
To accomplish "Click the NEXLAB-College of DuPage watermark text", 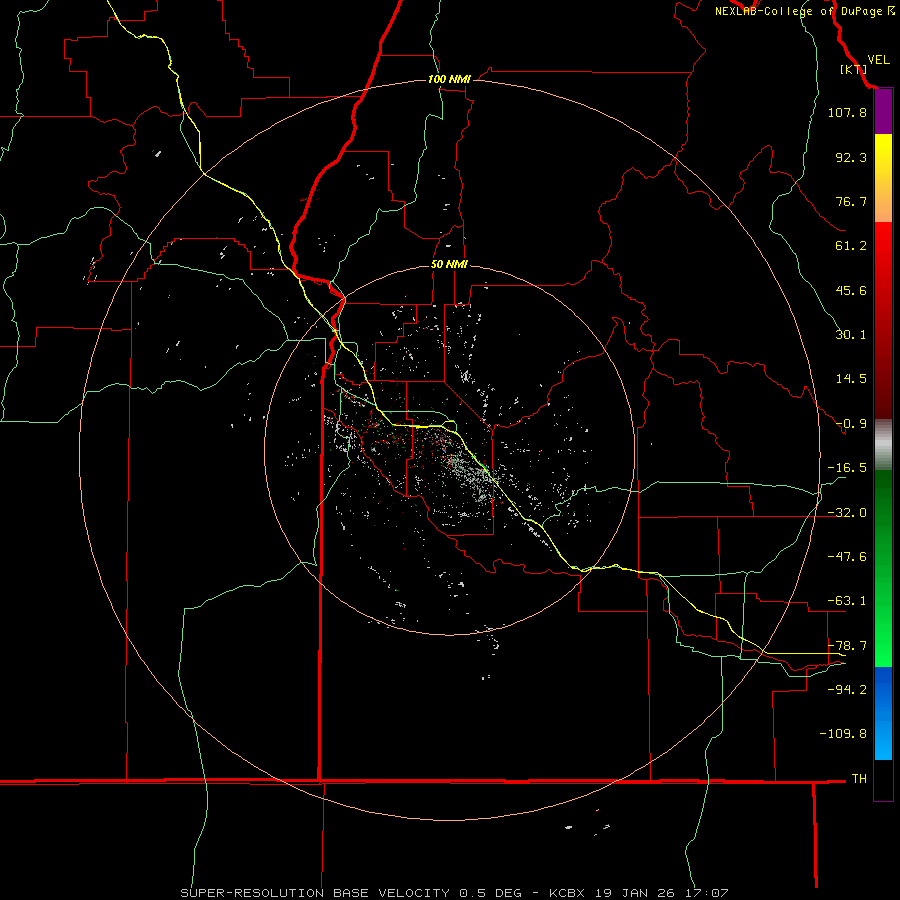I will tap(804, 11).
